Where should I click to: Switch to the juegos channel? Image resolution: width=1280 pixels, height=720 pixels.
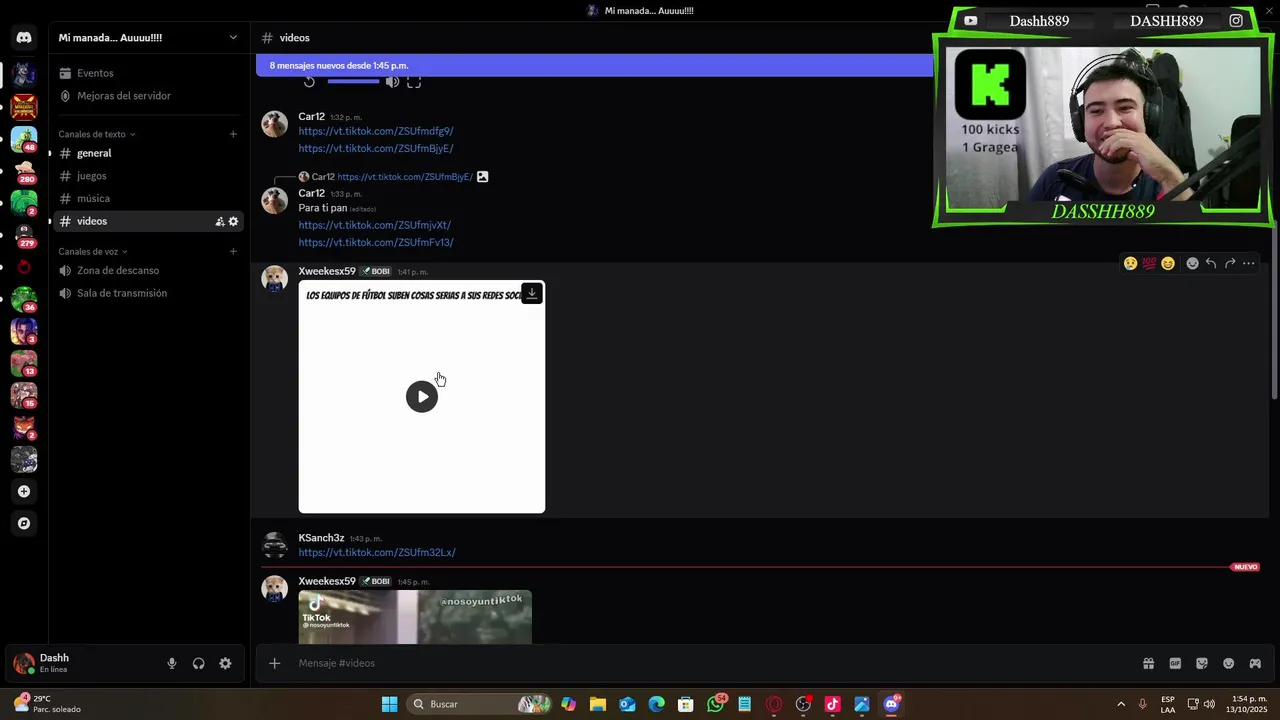(148, 176)
